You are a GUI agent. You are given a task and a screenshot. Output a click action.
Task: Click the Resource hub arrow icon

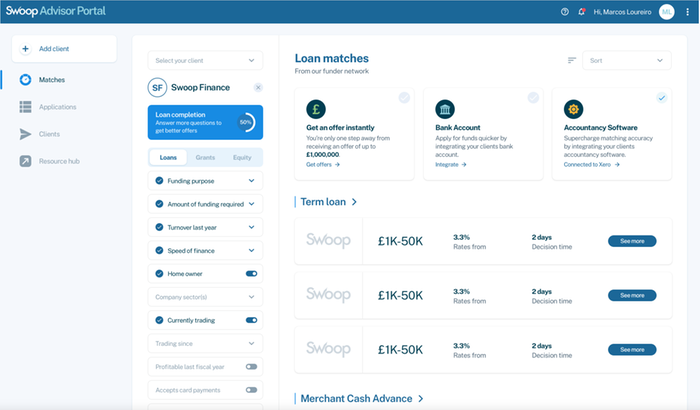pos(25,161)
